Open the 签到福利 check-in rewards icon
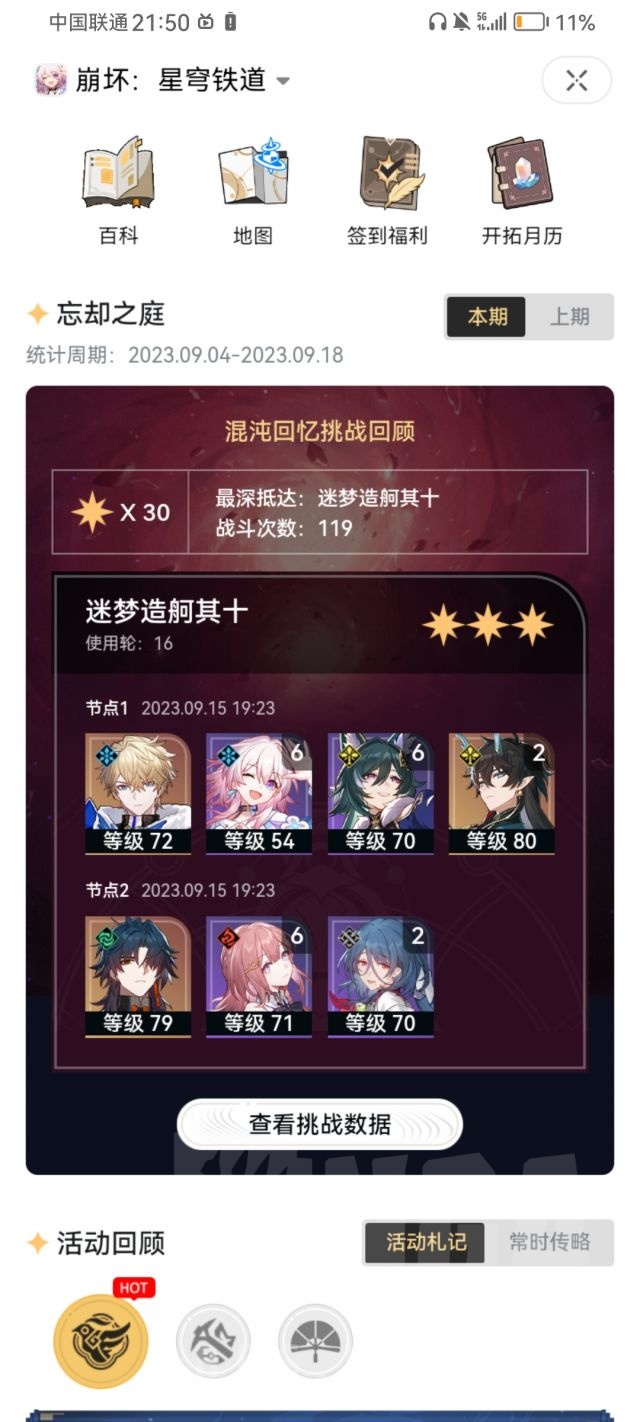The image size is (640, 1422). click(387, 174)
